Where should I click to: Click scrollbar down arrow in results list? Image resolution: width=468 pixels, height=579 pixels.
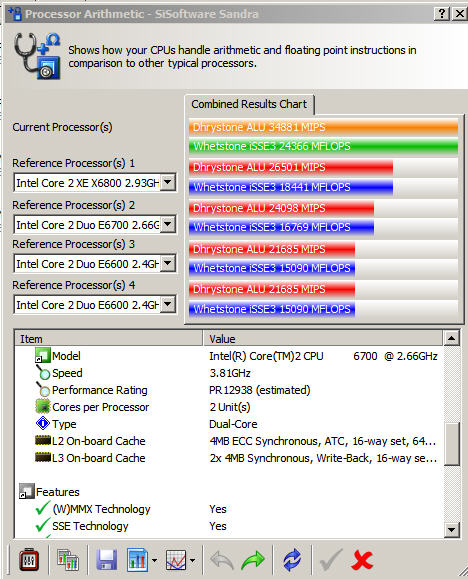[452, 530]
